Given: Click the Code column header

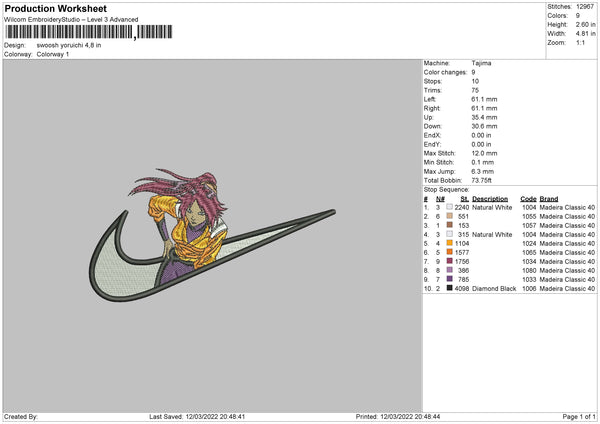Looking at the screenshot, I should (x=528, y=199).
